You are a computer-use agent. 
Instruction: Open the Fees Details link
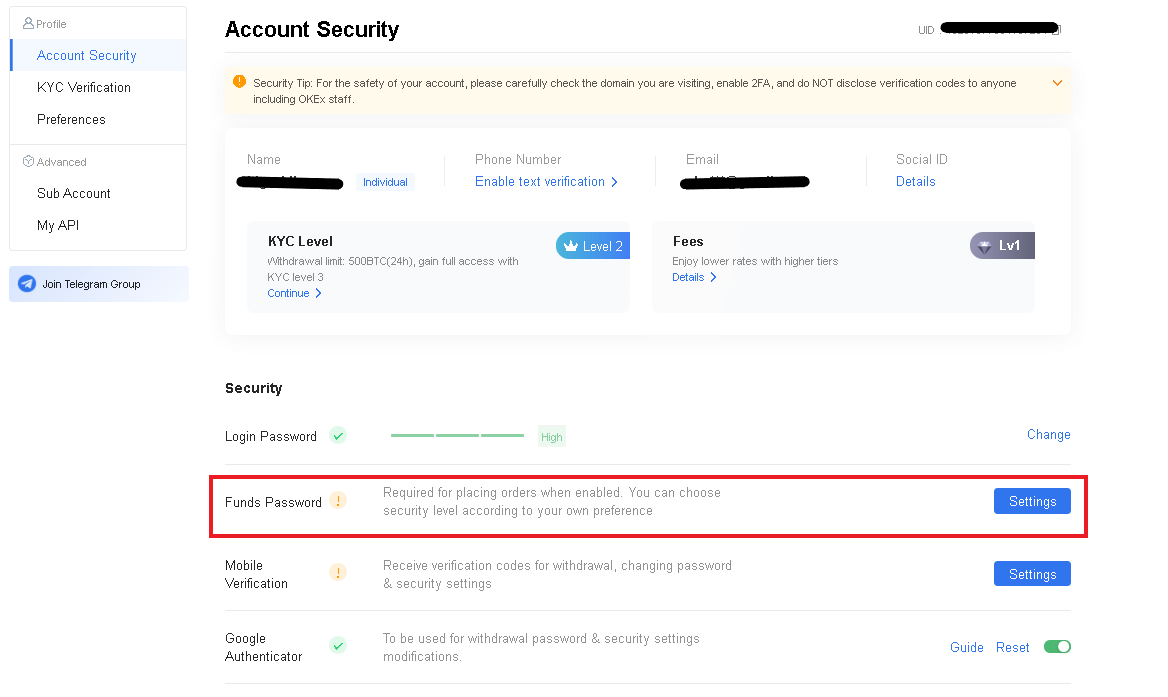click(694, 277)
